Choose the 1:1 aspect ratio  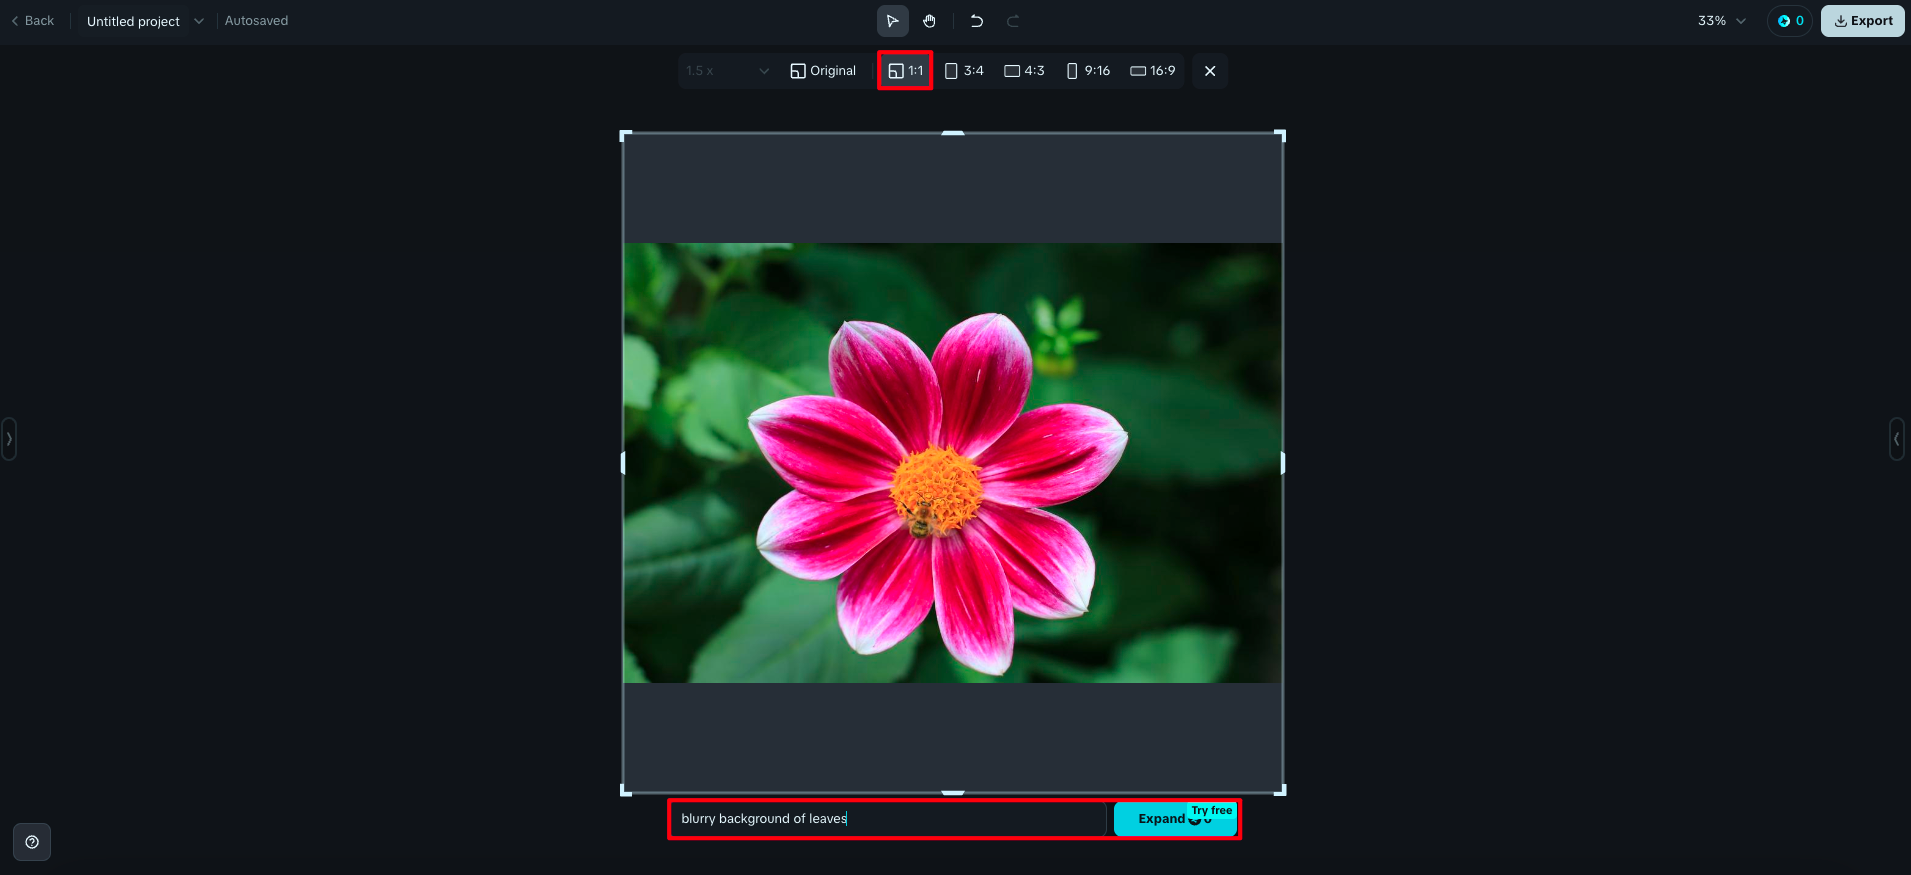[906, 71]
